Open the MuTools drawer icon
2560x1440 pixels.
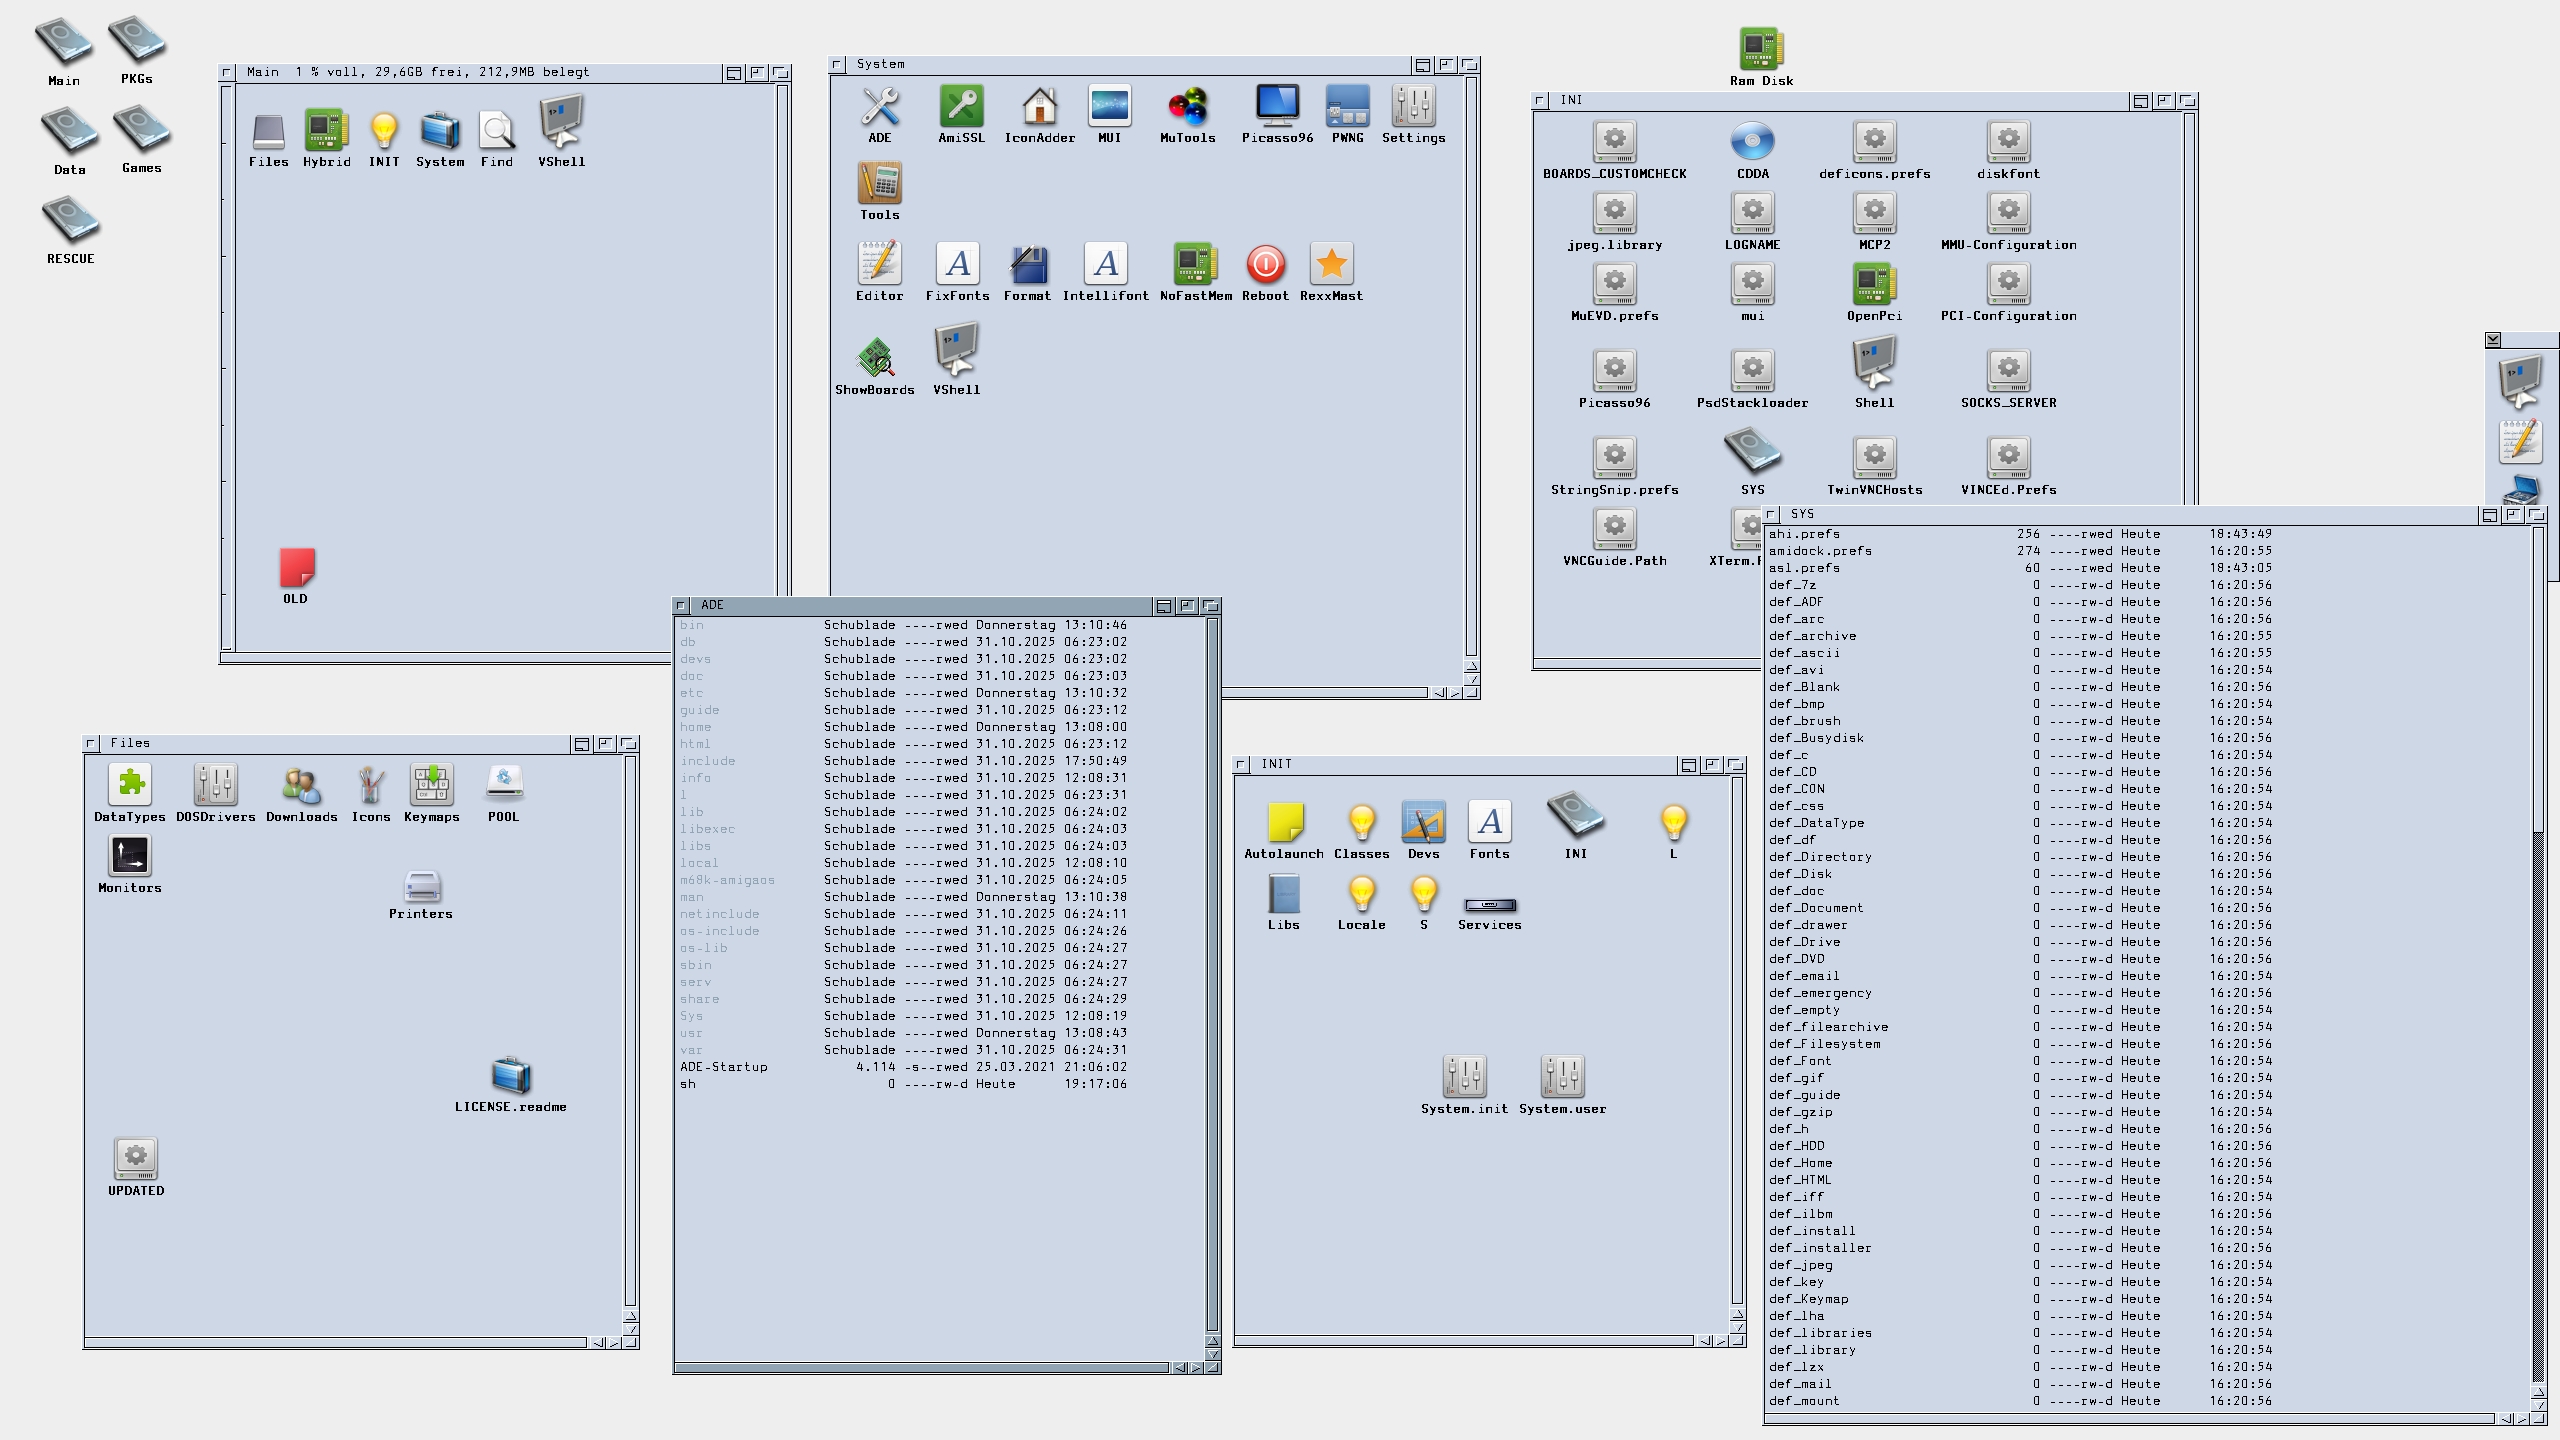pos(1187,107)
